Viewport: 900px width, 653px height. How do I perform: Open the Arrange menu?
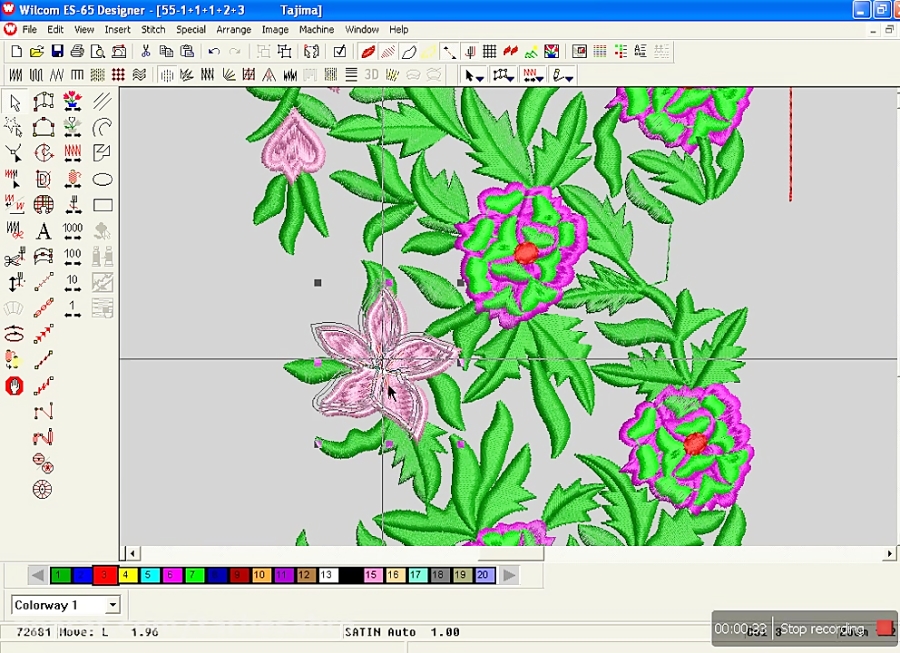pos(233,29)
